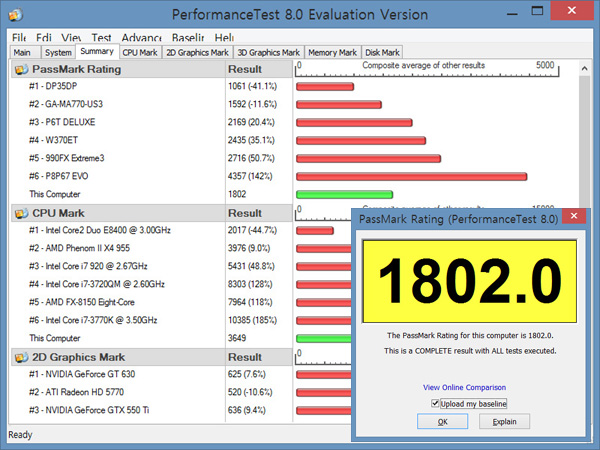Select #2 - ATI Radeon HD 5770 row
This screenshot has height=450, width=600.
(152, 392)
